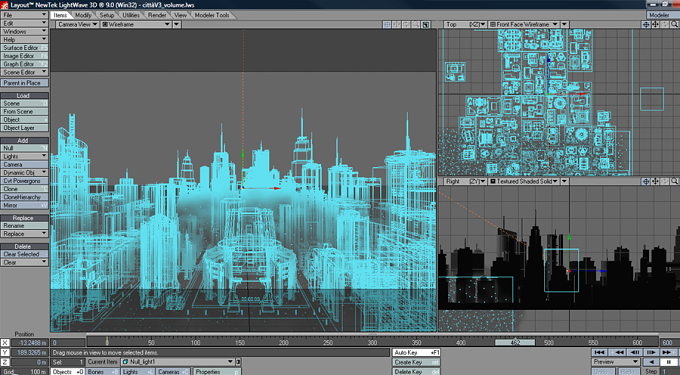The height and width of the screenshot is (375, 680).
Task: Click Load Scene button
Action: [24, 103]
